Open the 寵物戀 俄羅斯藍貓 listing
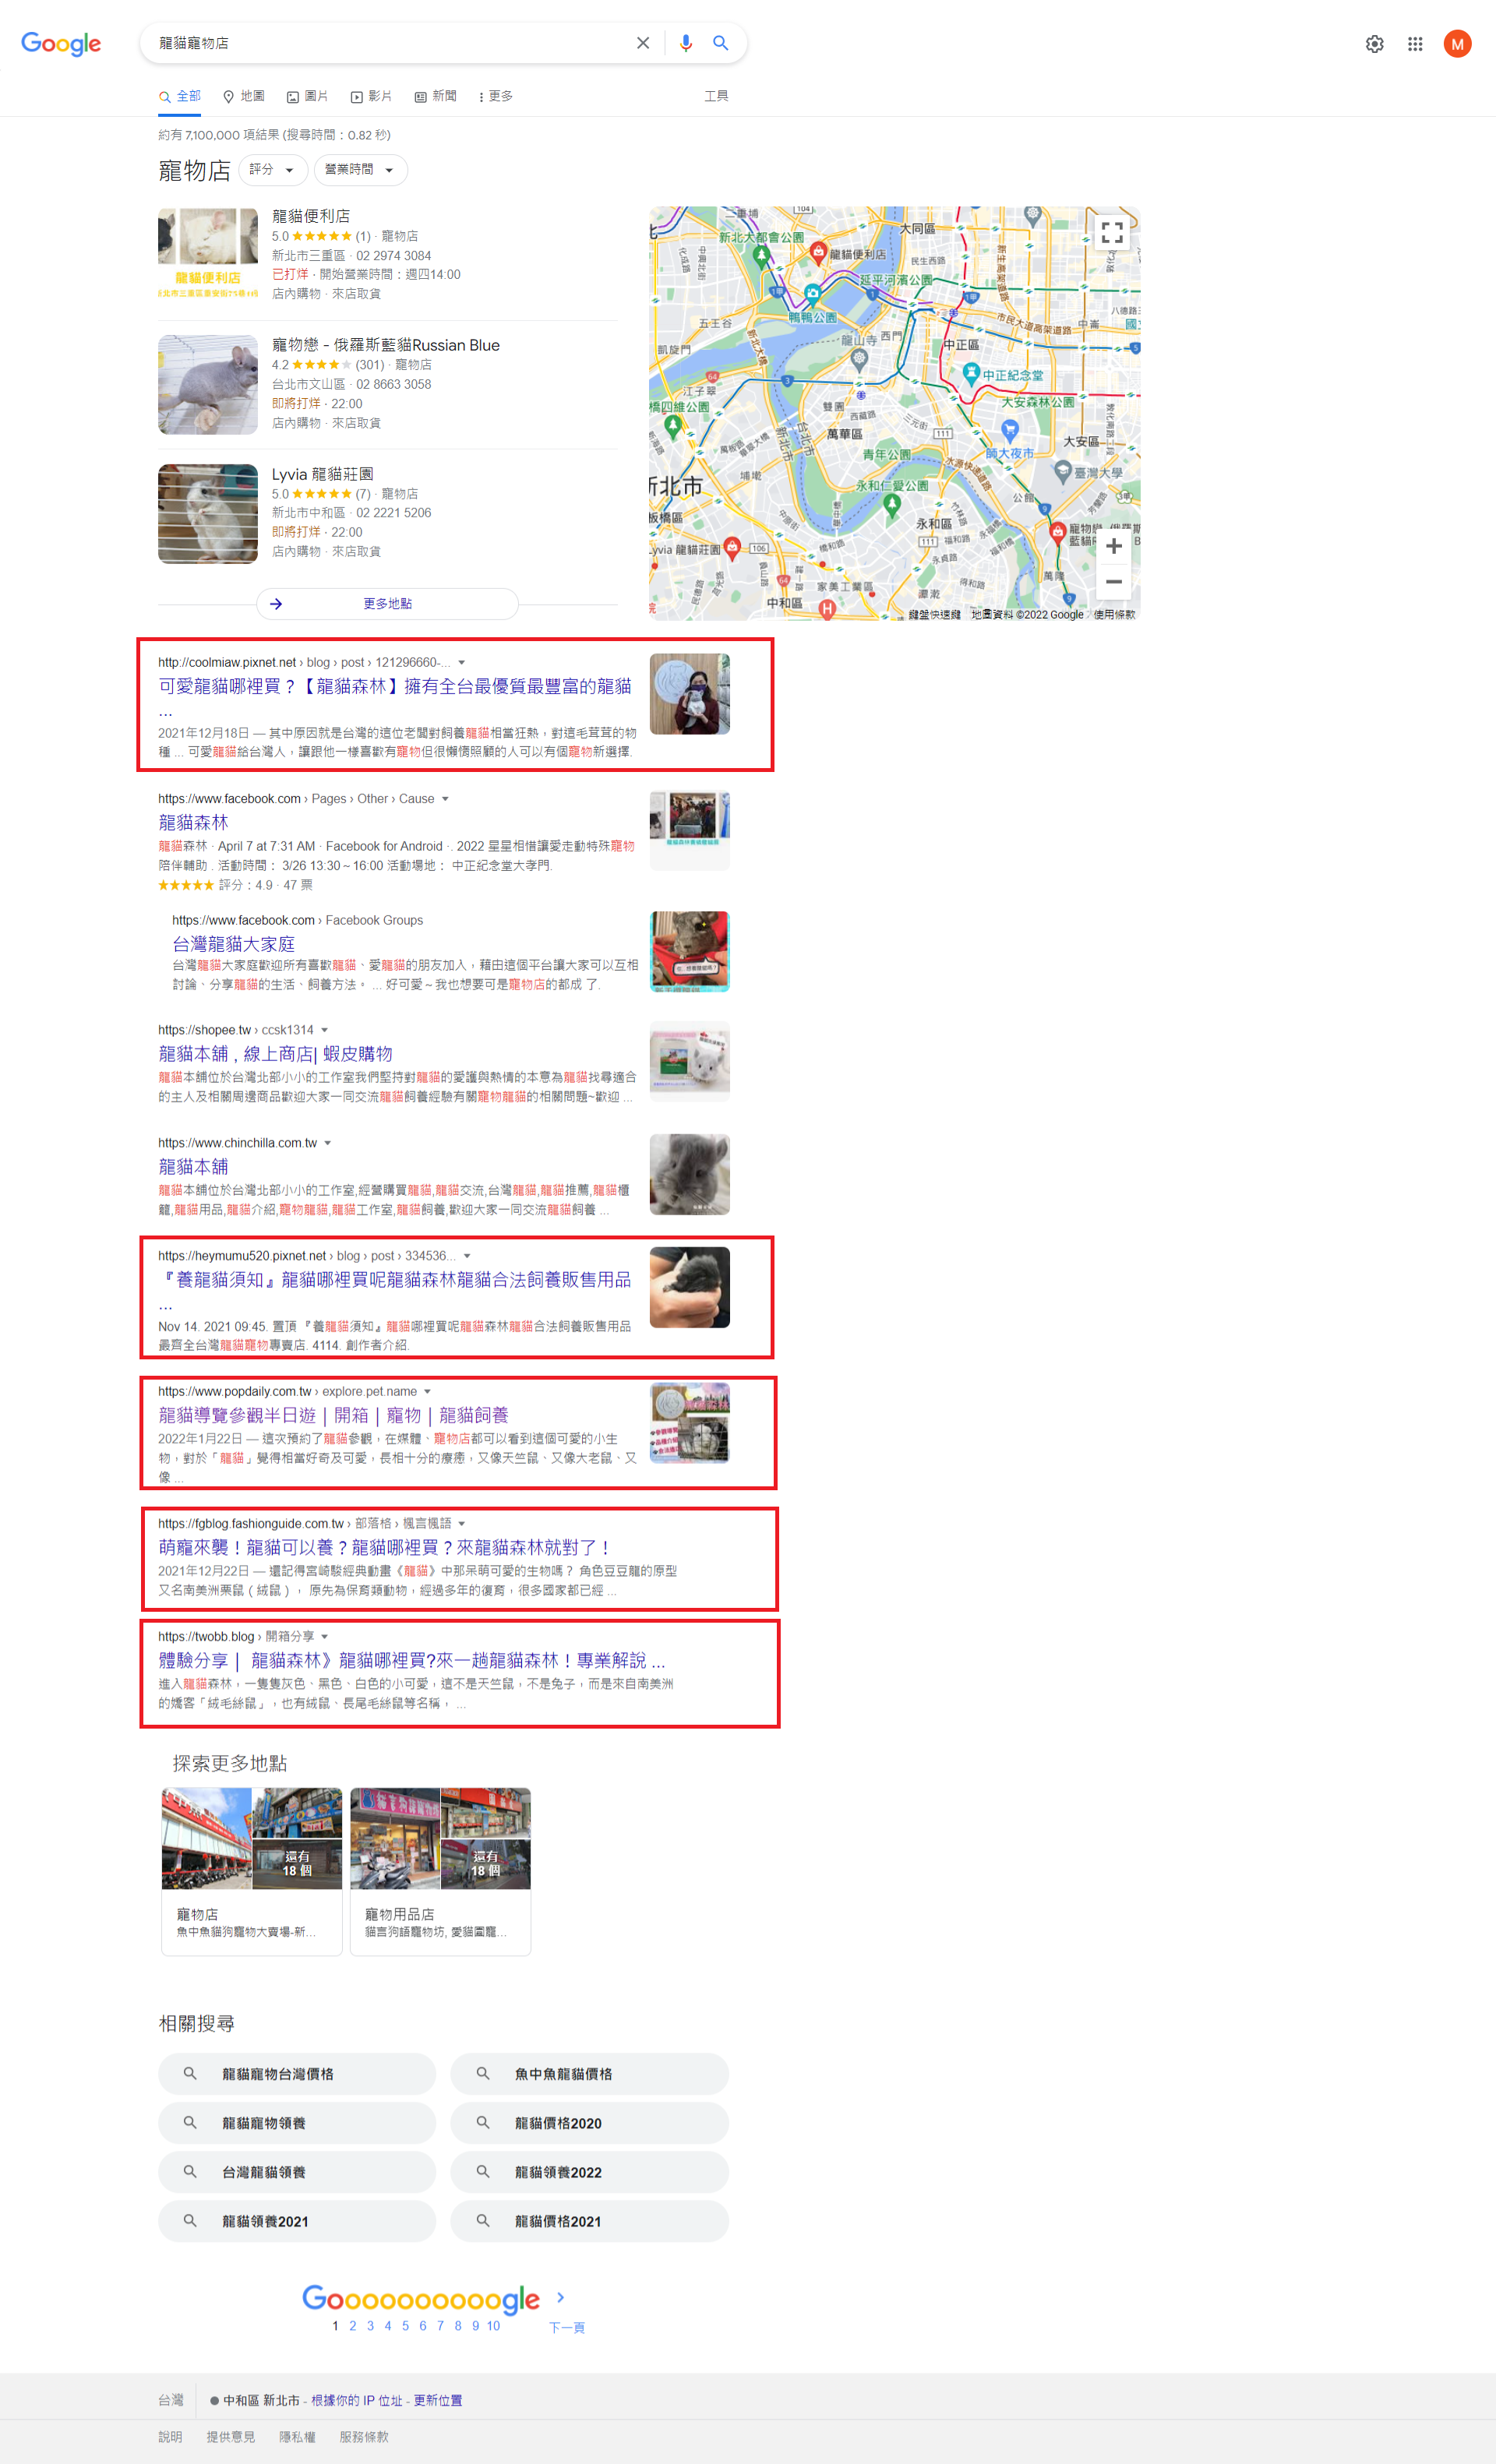 tap(386, 345)
